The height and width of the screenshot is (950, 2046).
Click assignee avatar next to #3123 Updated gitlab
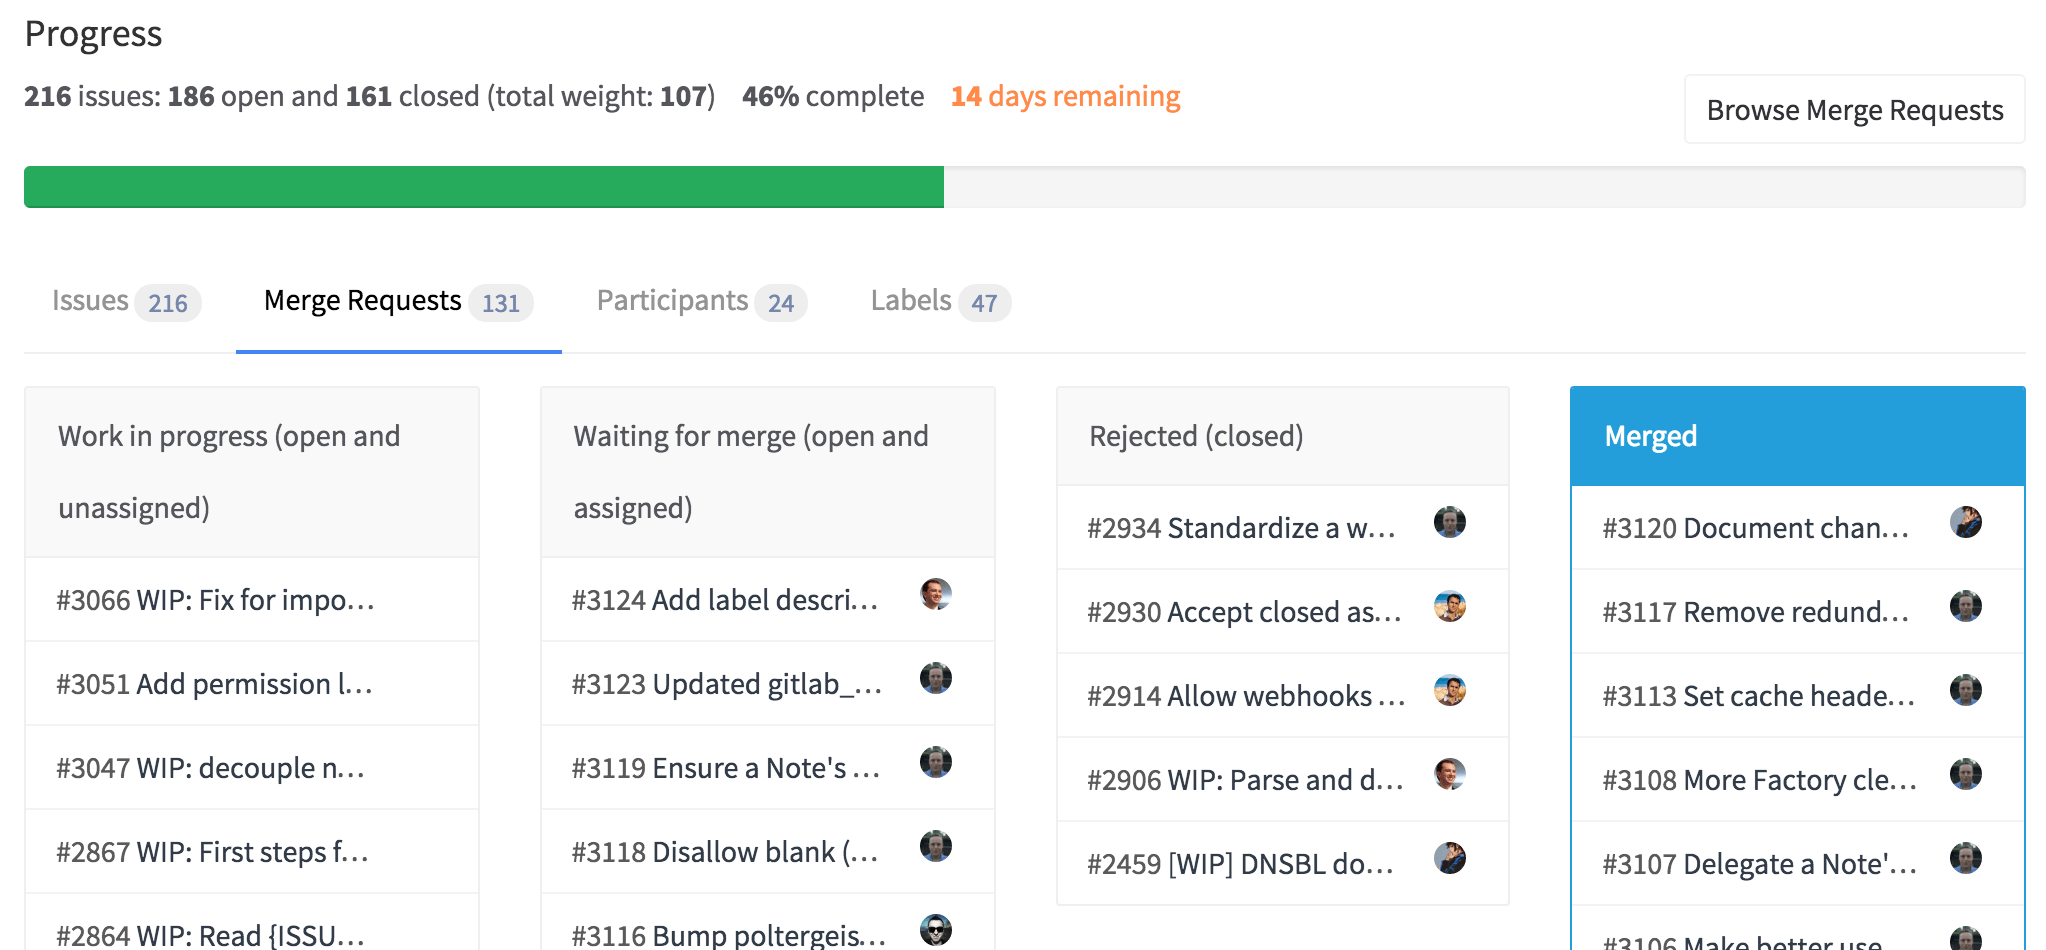(935, 679)
